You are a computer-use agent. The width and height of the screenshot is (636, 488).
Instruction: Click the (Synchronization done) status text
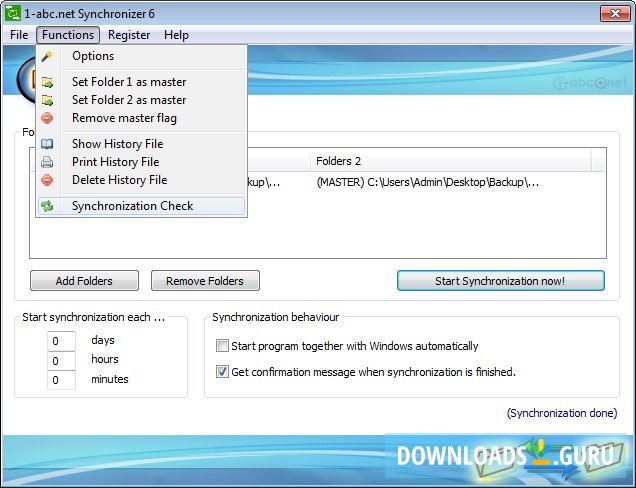pos(562,413)
